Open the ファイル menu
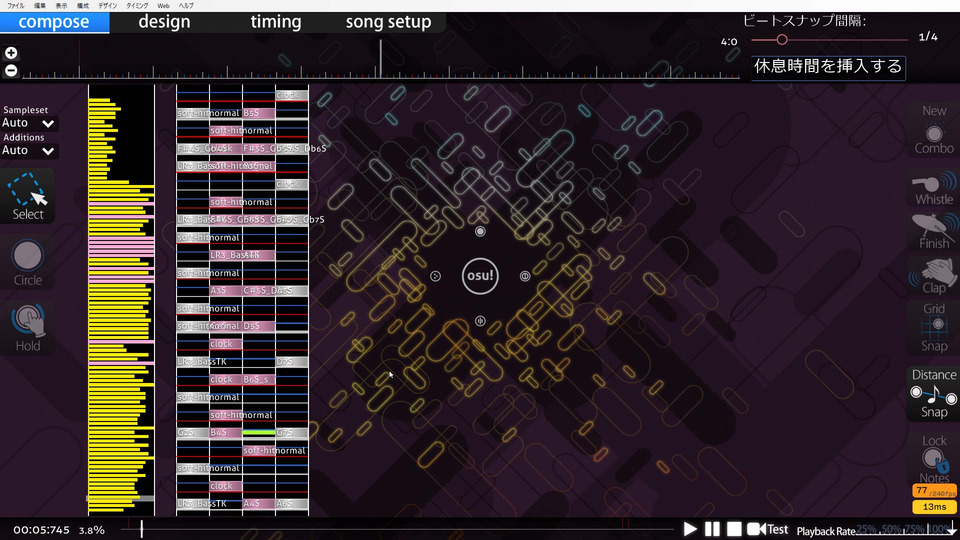The image size is (960, 540). tap(16, 6)
